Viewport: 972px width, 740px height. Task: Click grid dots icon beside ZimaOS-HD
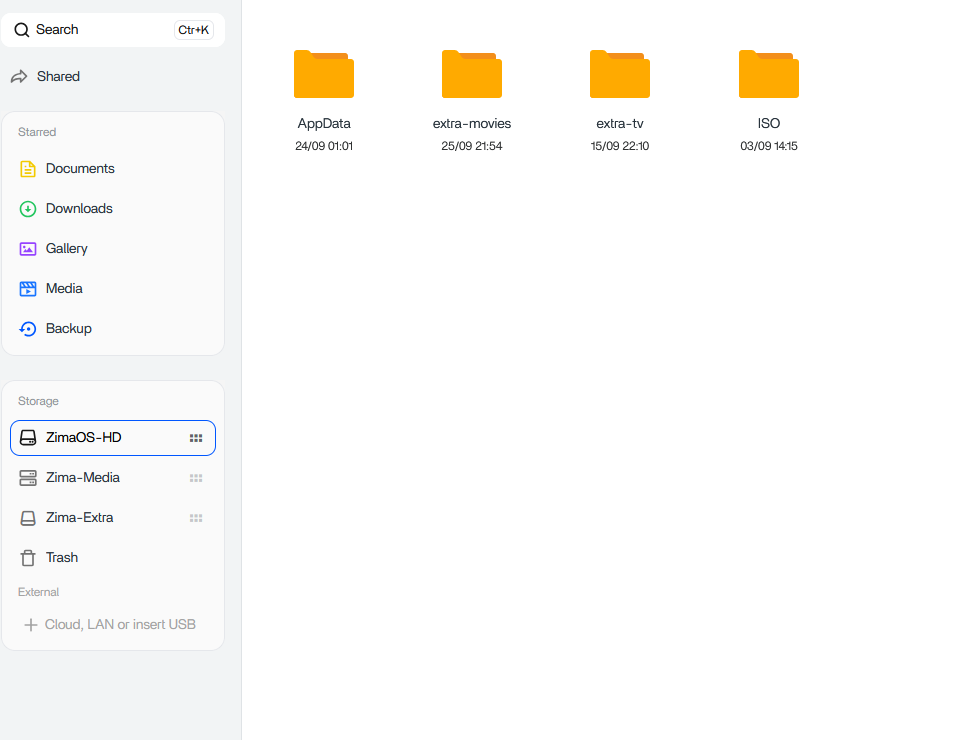[196, 438]
